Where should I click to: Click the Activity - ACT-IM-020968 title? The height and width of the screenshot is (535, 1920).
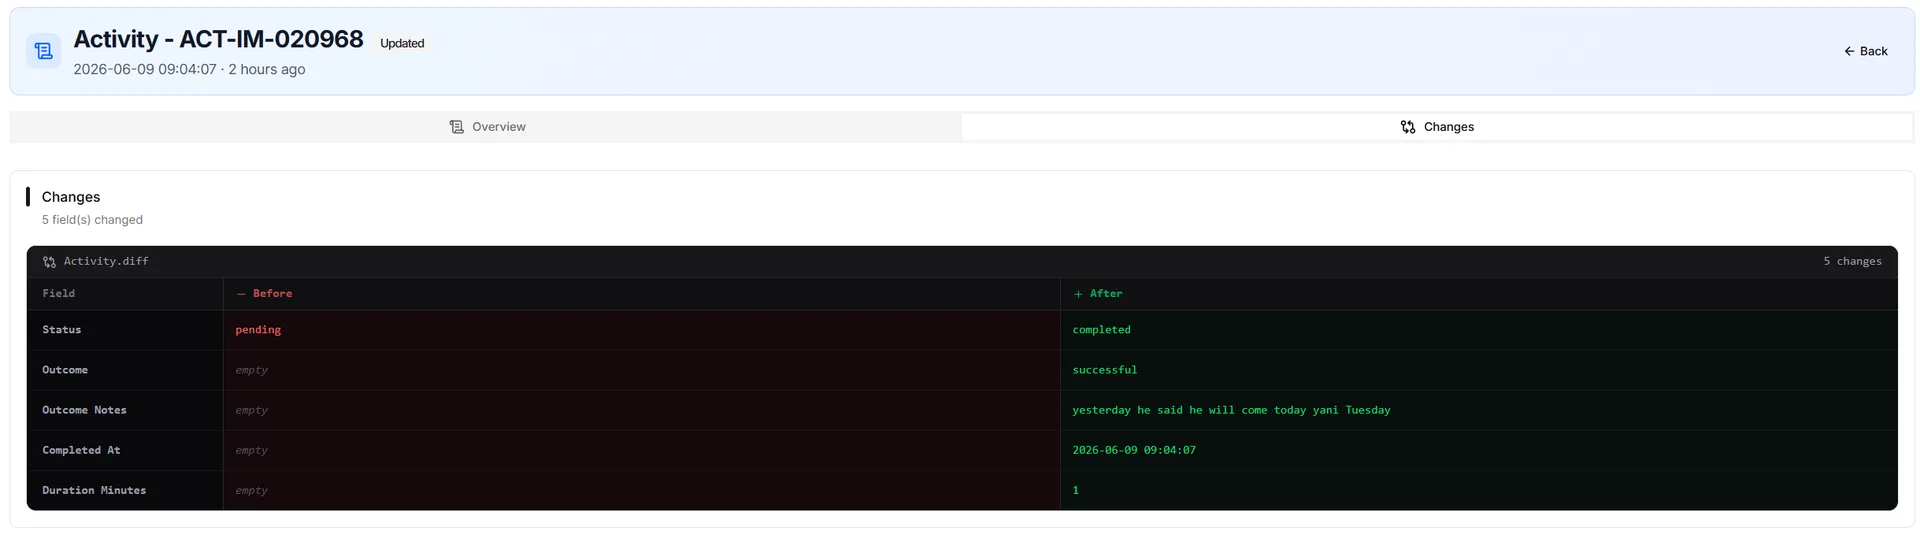tap(218, 39)
